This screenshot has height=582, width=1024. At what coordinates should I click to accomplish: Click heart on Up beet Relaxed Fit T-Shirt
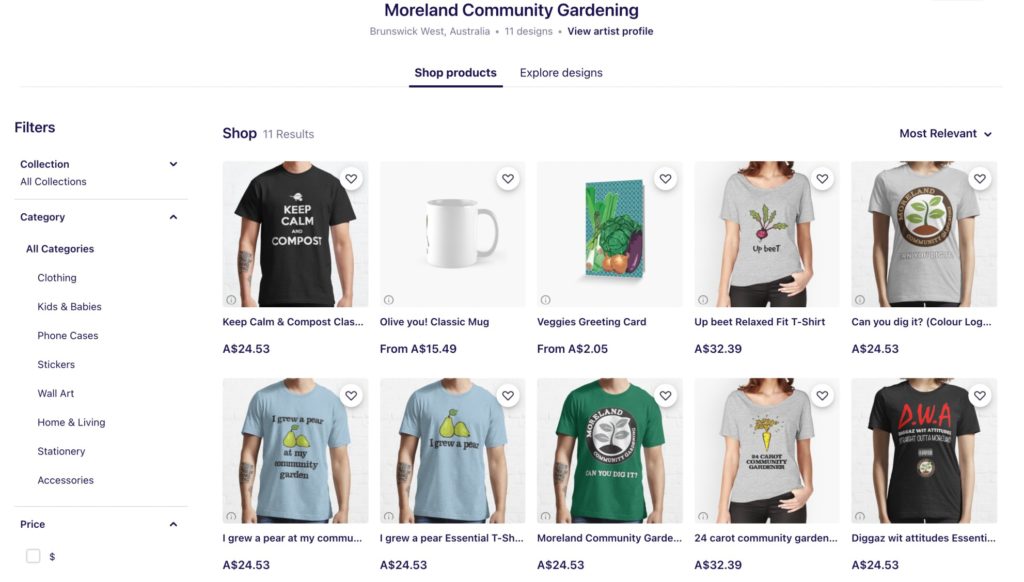coord(822,178)
